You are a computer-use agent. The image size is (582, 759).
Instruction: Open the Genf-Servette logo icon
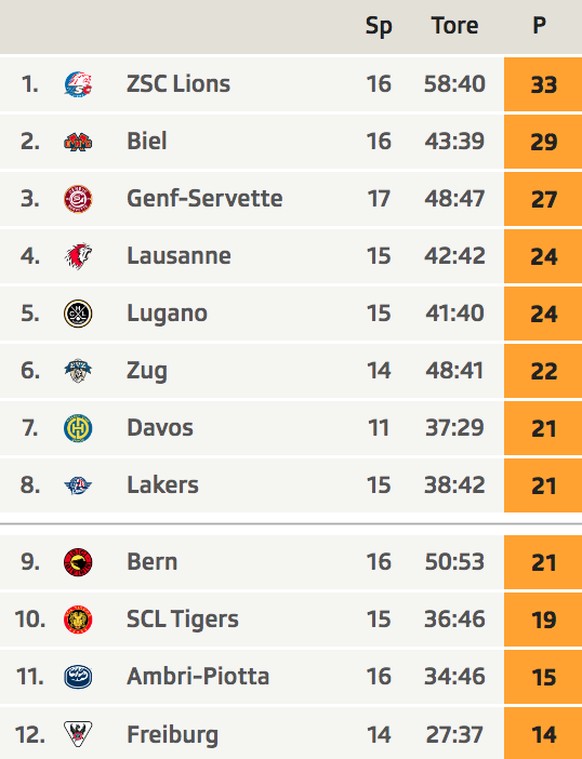tap(78, 199)
